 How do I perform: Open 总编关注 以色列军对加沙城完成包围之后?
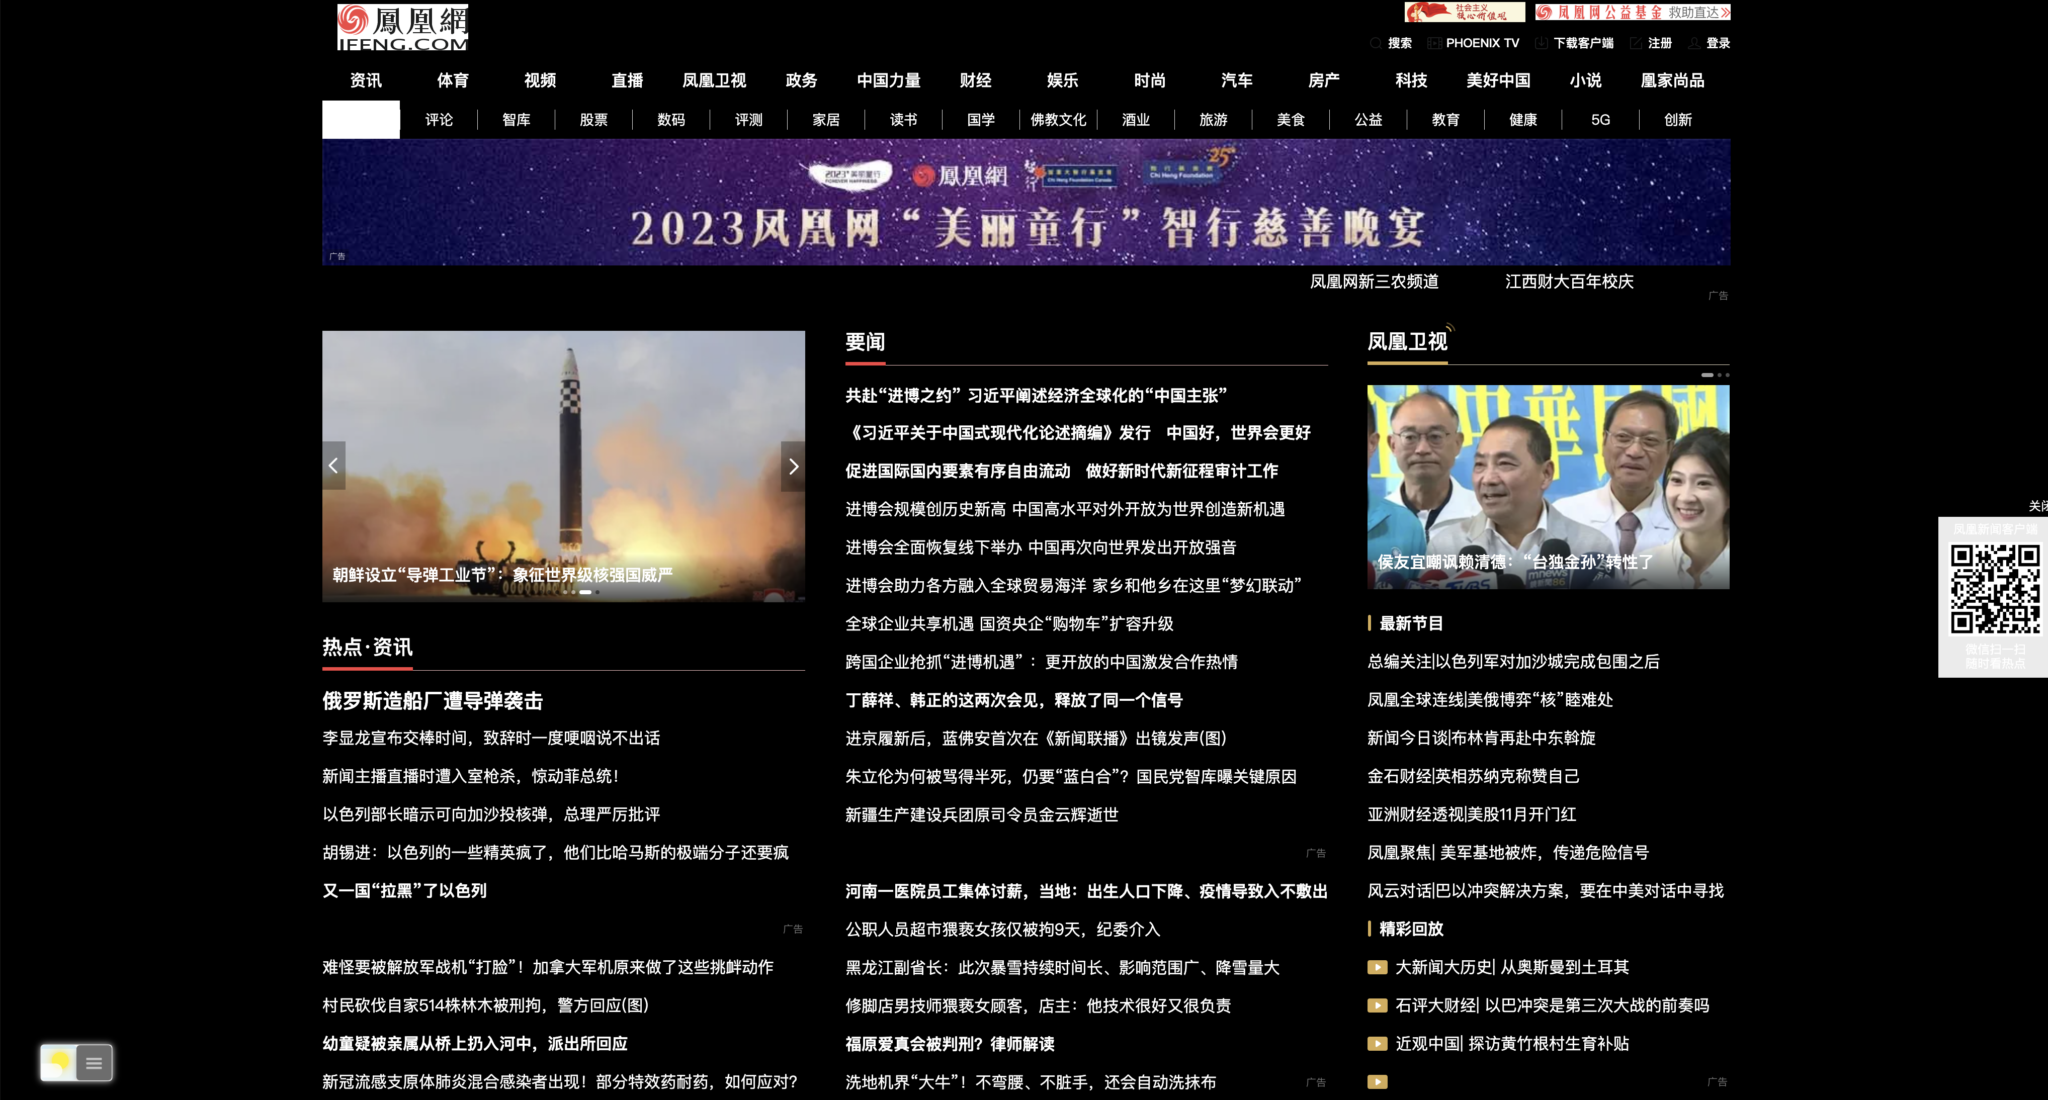[1513, 662]
